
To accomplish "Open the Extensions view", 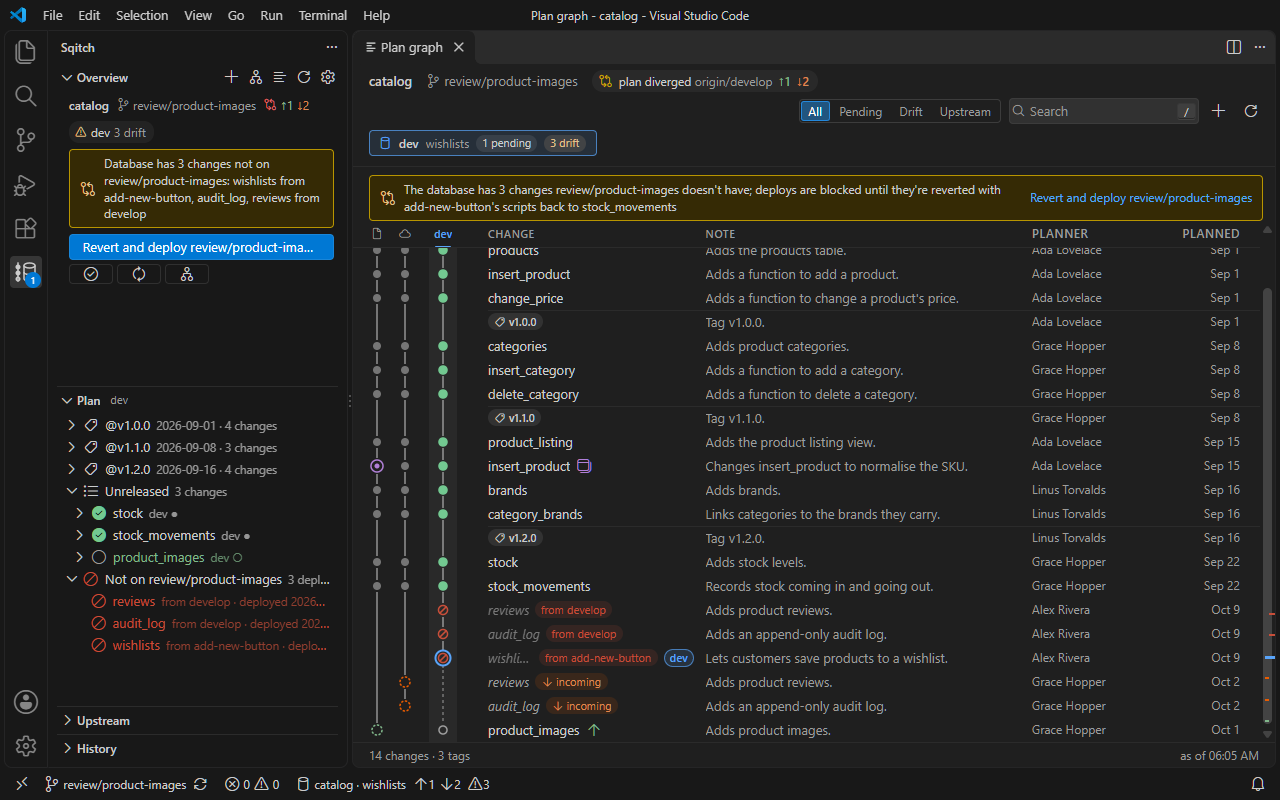I will pos(26,229).
